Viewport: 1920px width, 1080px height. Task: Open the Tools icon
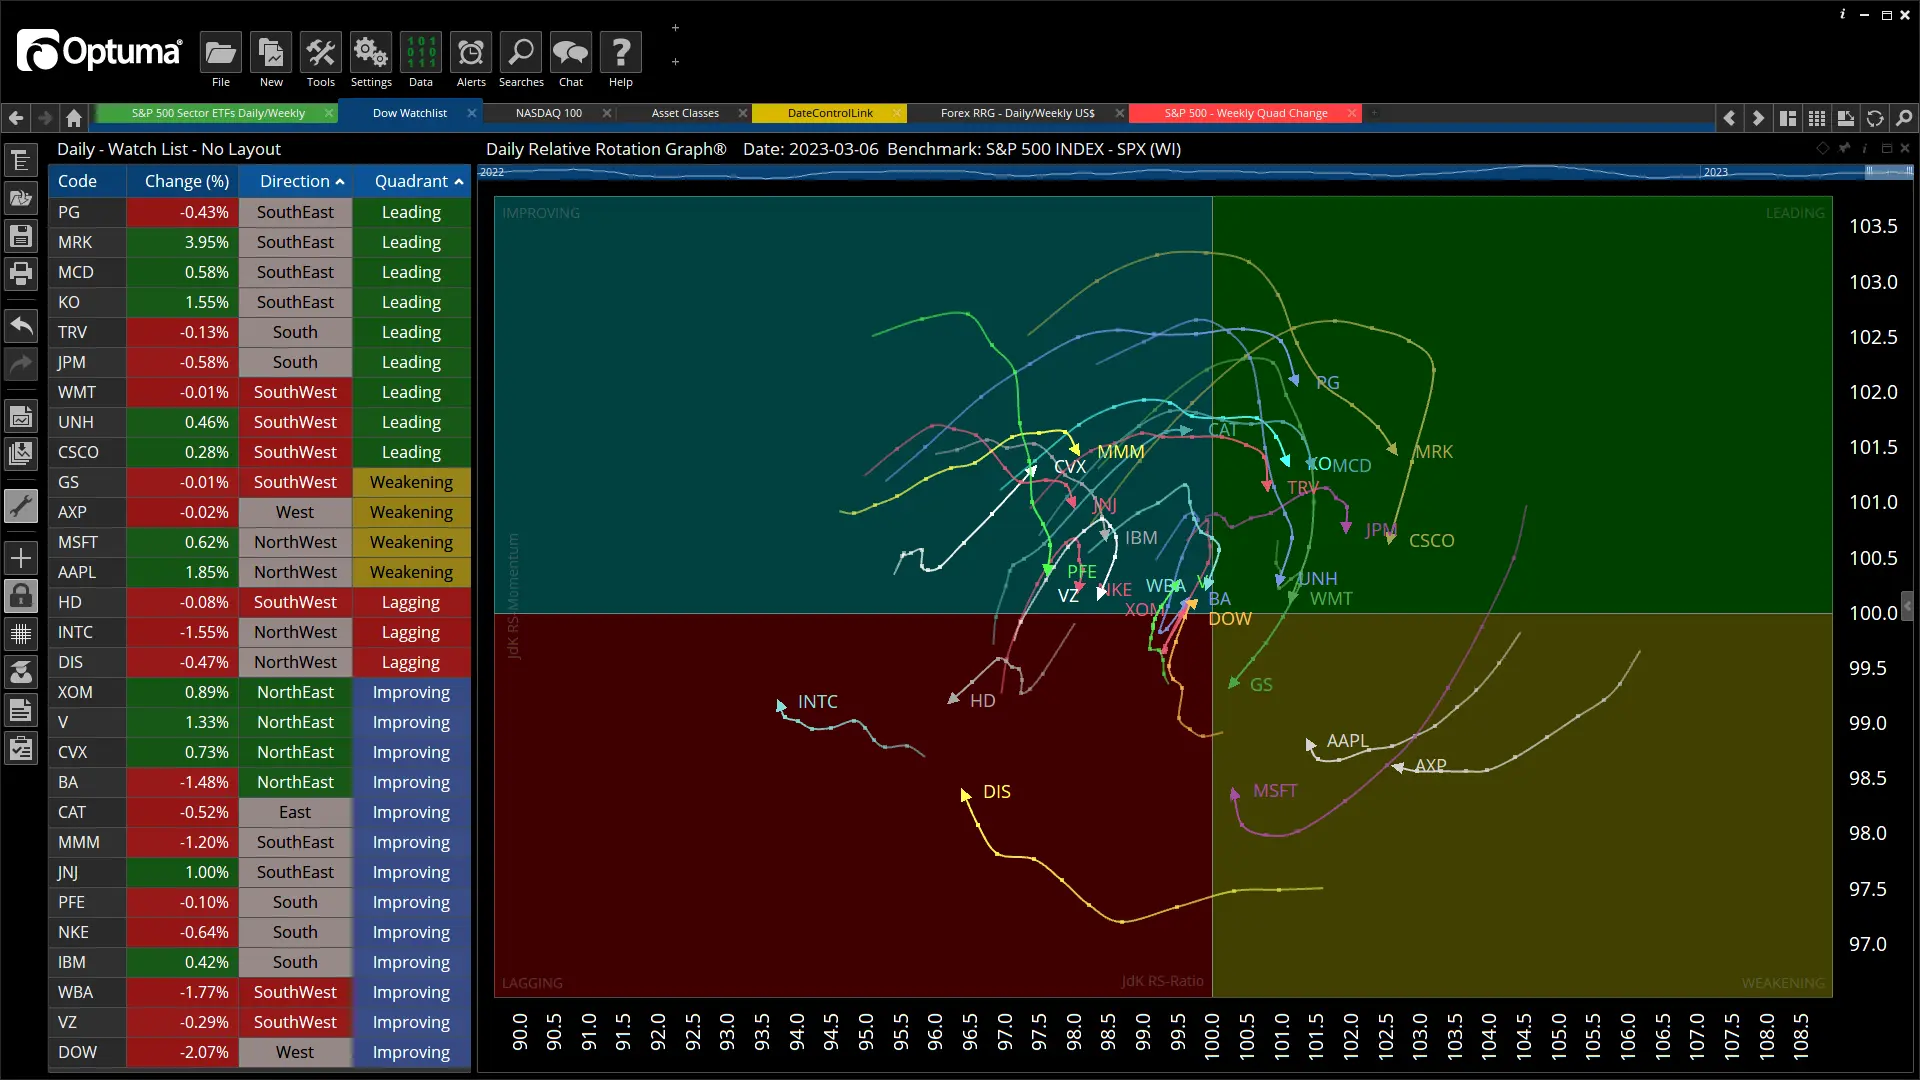tap(320, 53)
